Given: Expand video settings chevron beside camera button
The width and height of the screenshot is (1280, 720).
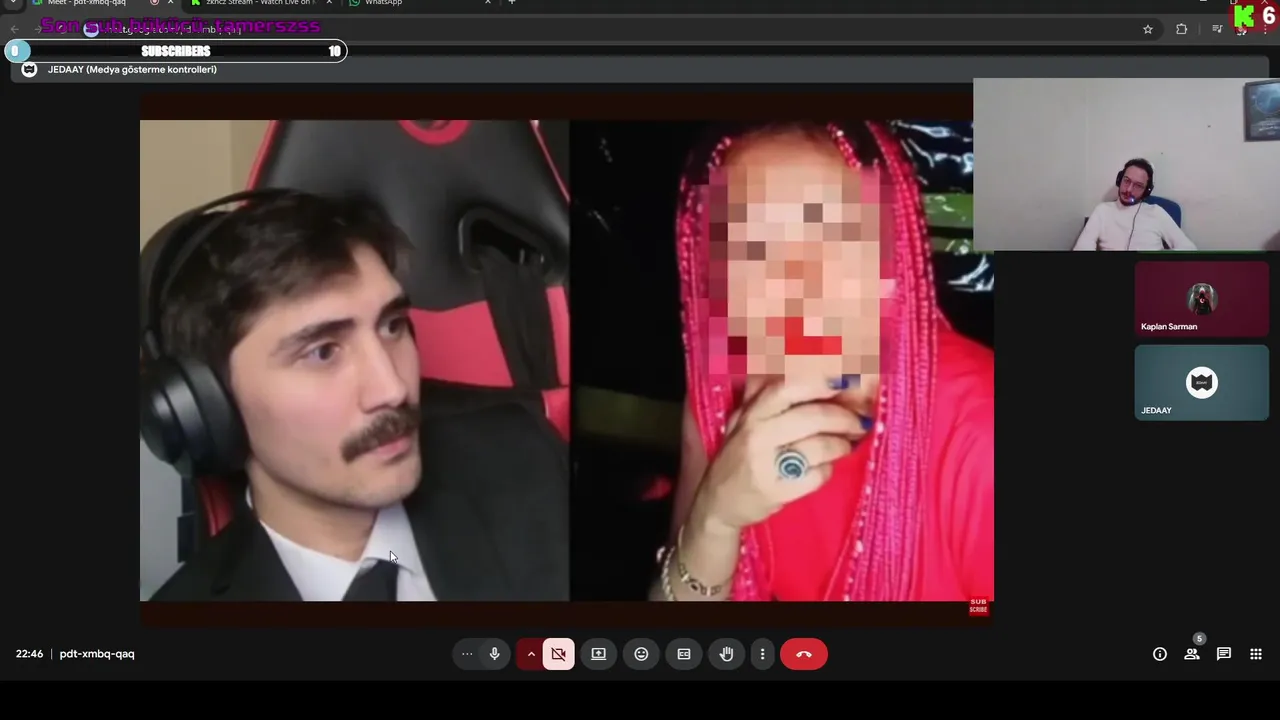Looking at the screenshot, I should coord(531,654).
